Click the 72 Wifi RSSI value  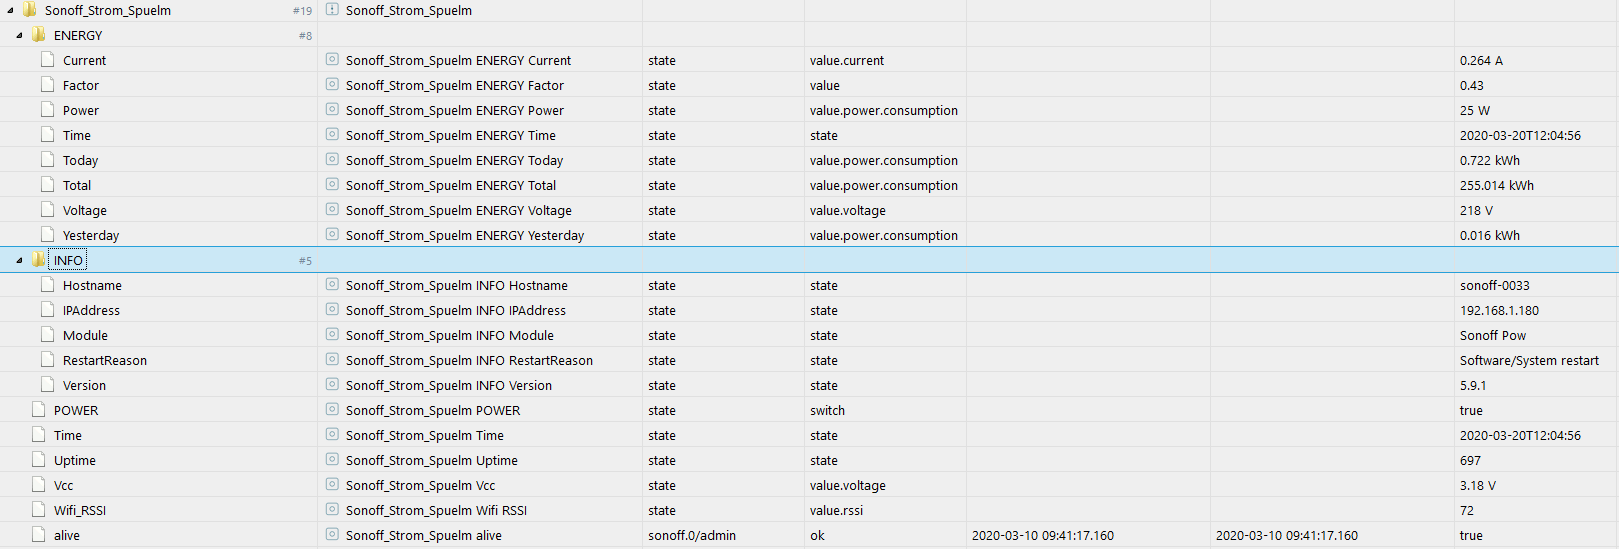pyautogui.click(x=1467, y=510)
